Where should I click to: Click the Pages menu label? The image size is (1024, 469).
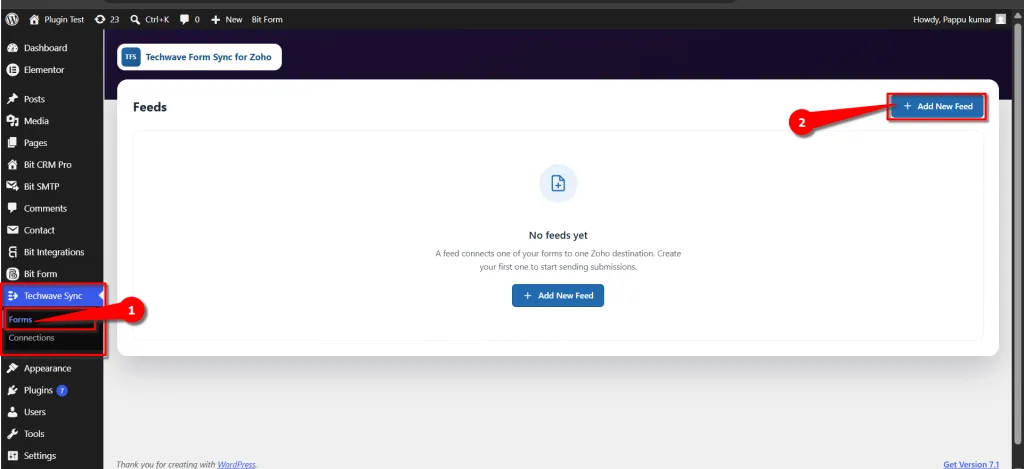click(36, 143)
